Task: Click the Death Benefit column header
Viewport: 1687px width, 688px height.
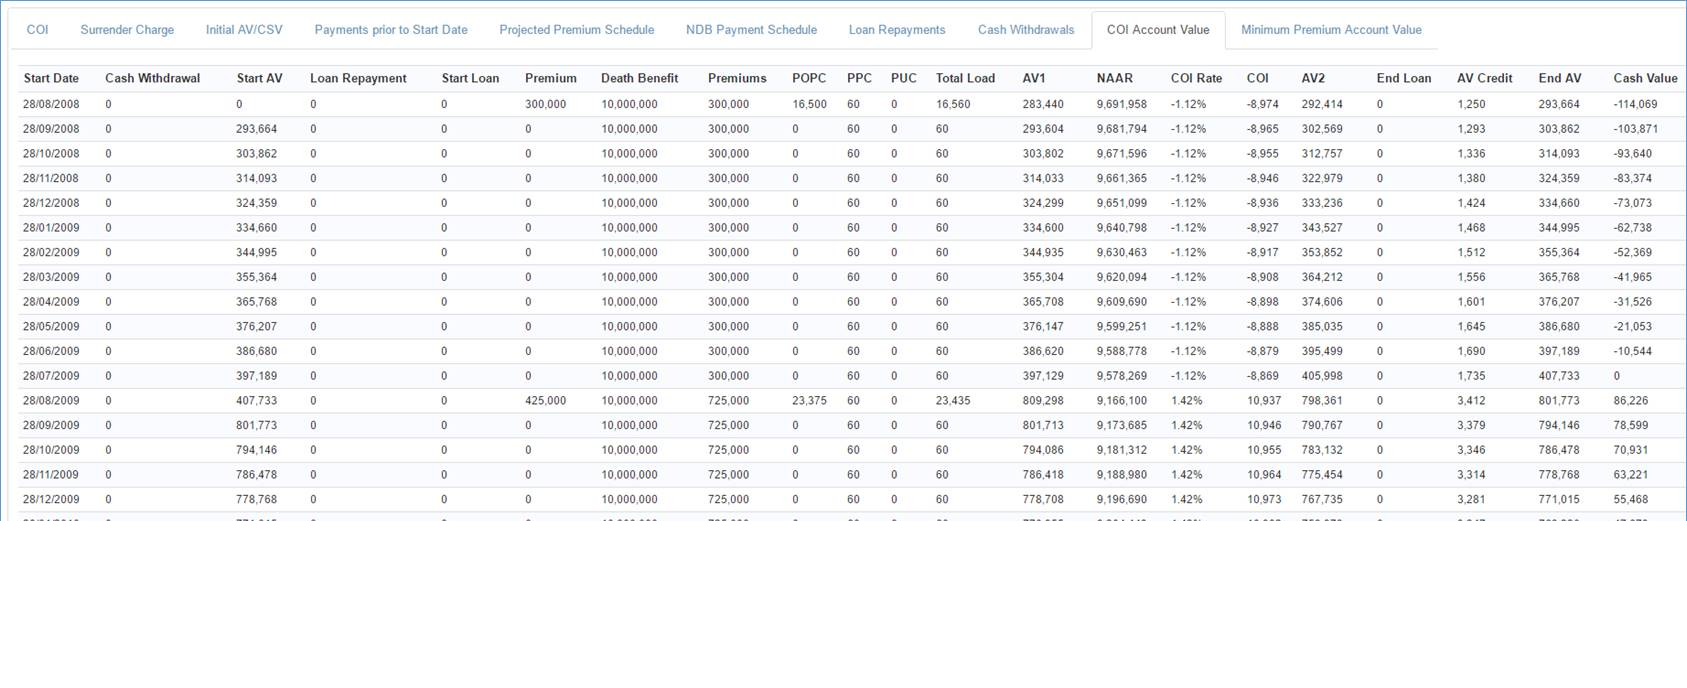Action: [639, 78]
